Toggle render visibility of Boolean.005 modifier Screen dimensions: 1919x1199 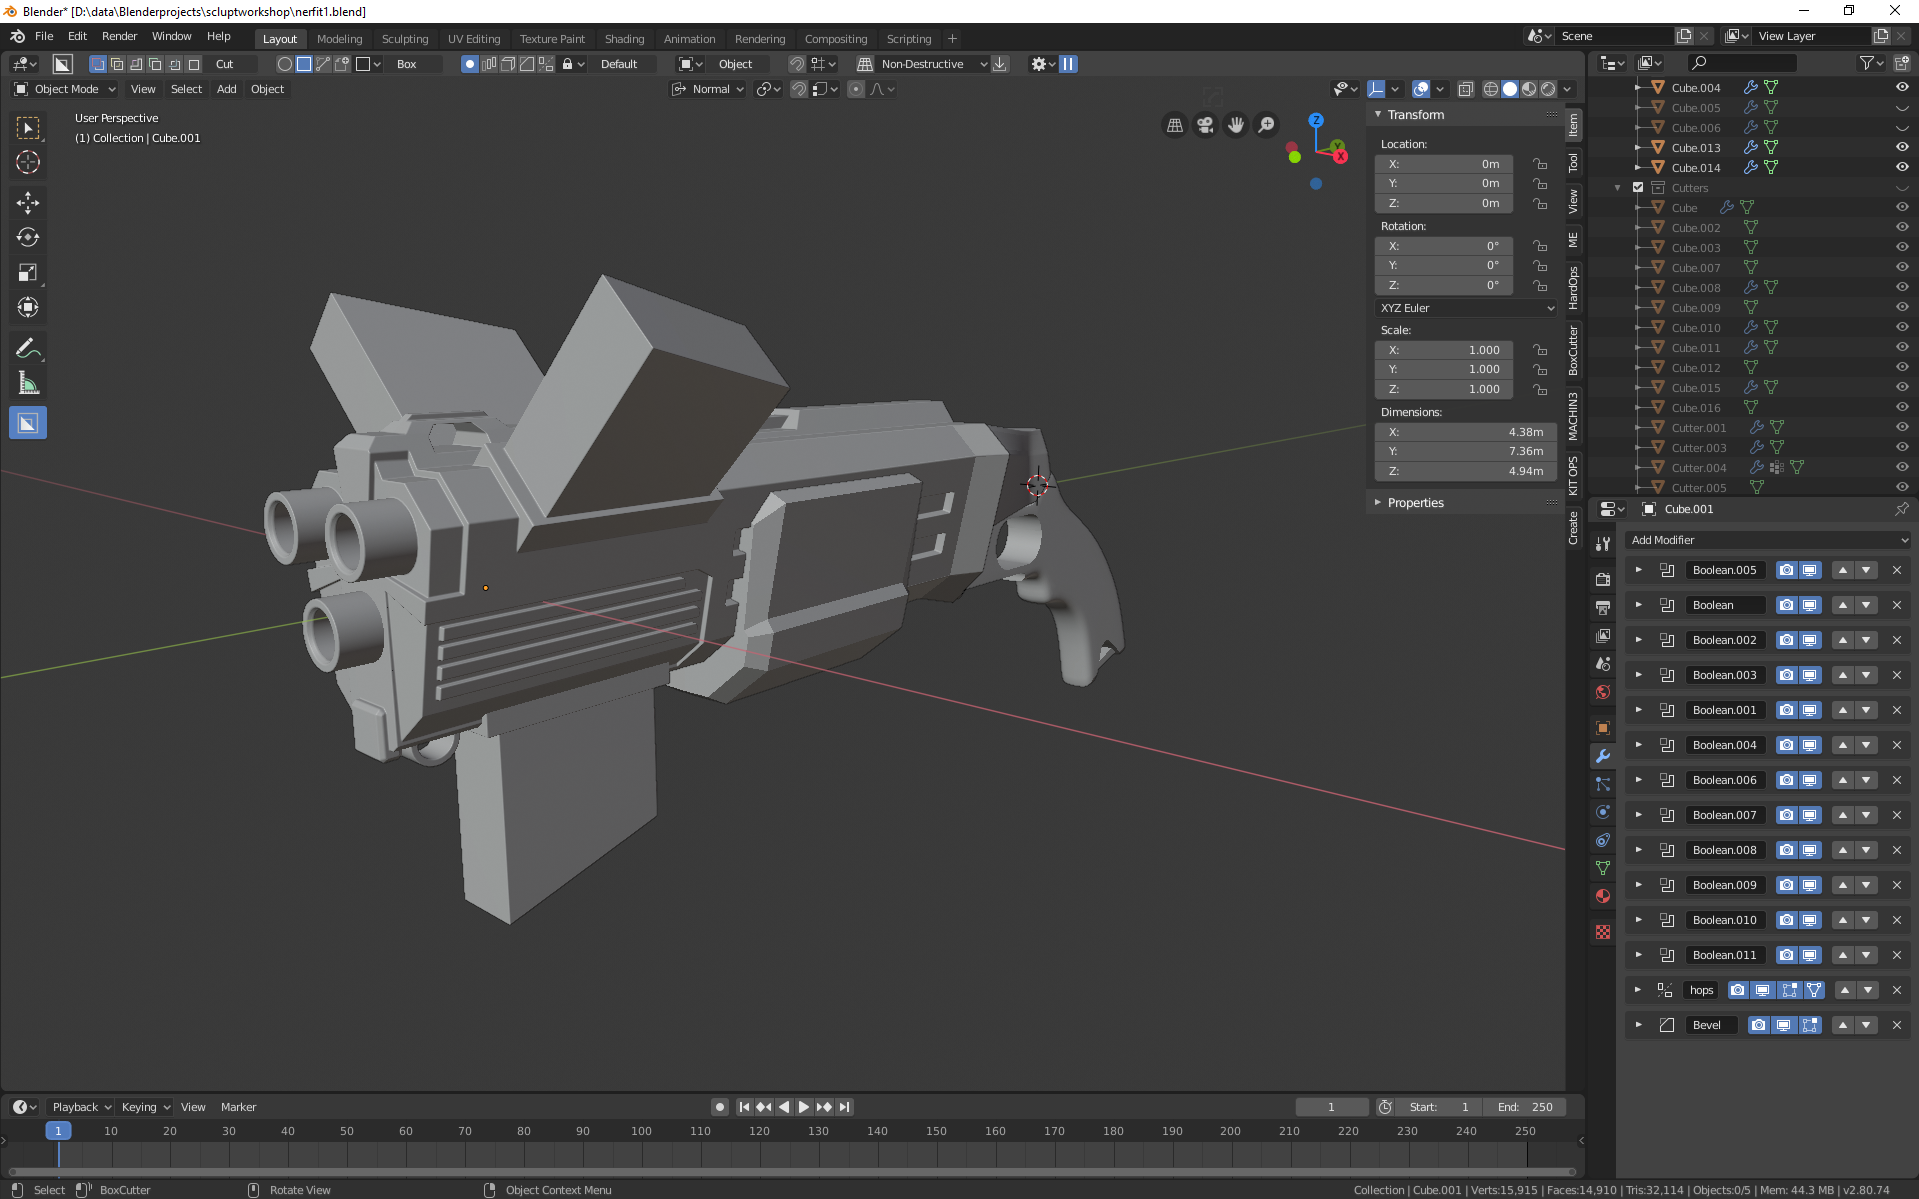(1786, 570)
